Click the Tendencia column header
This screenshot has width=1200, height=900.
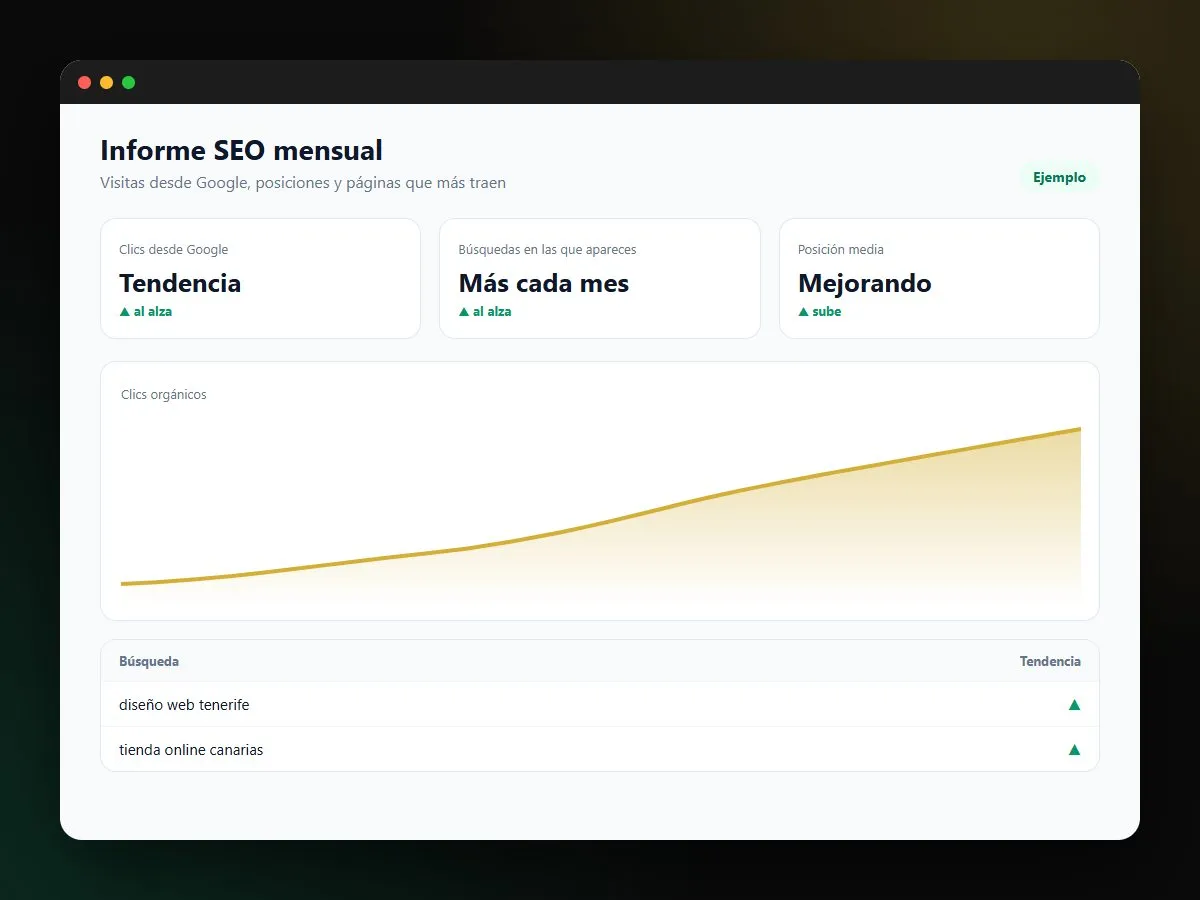click(x=1050, y=661)
